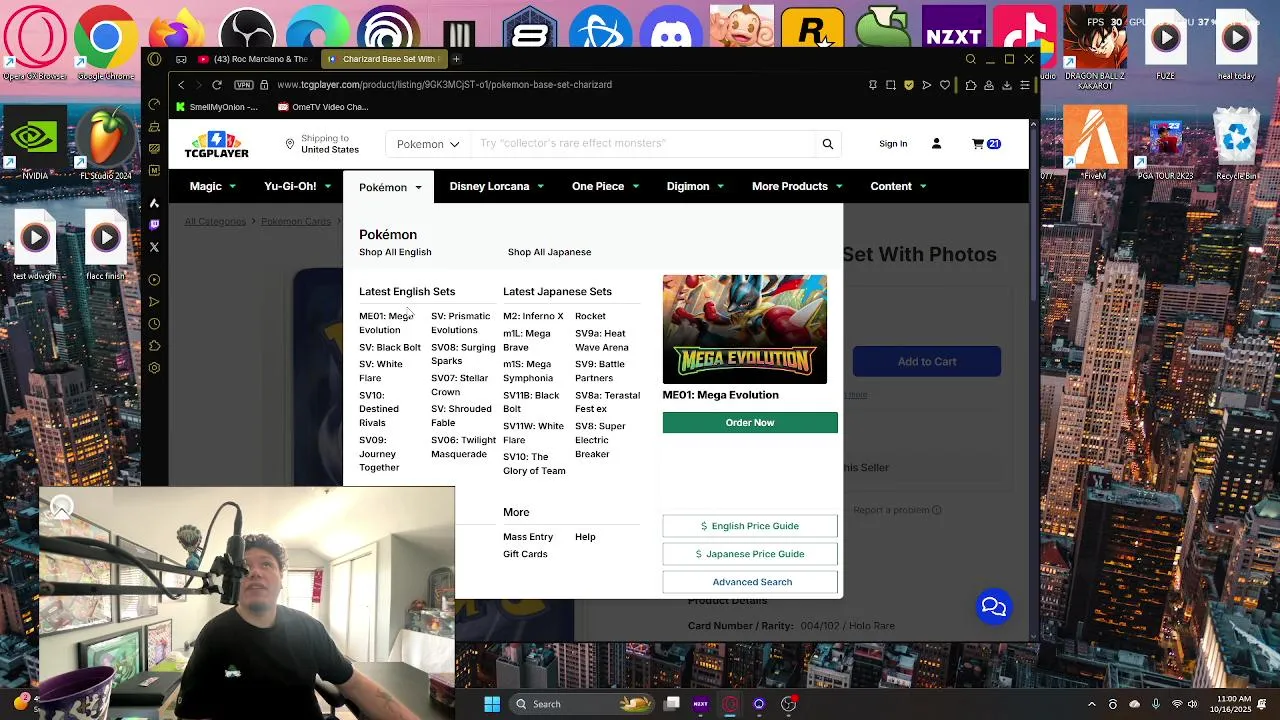Open SV9a: Heat Wave Arena set

pyautogui.click(x=602, y=340)
